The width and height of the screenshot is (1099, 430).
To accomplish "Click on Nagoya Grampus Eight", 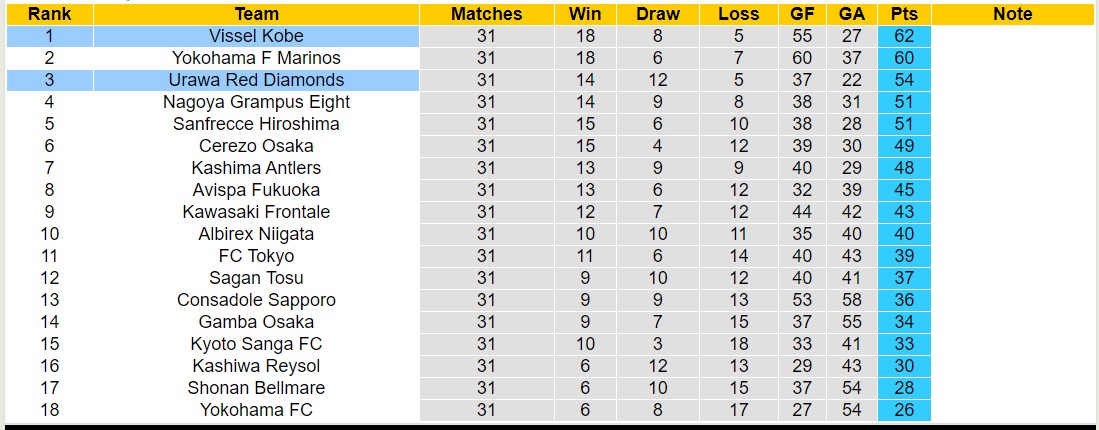I will coord(257,102).
